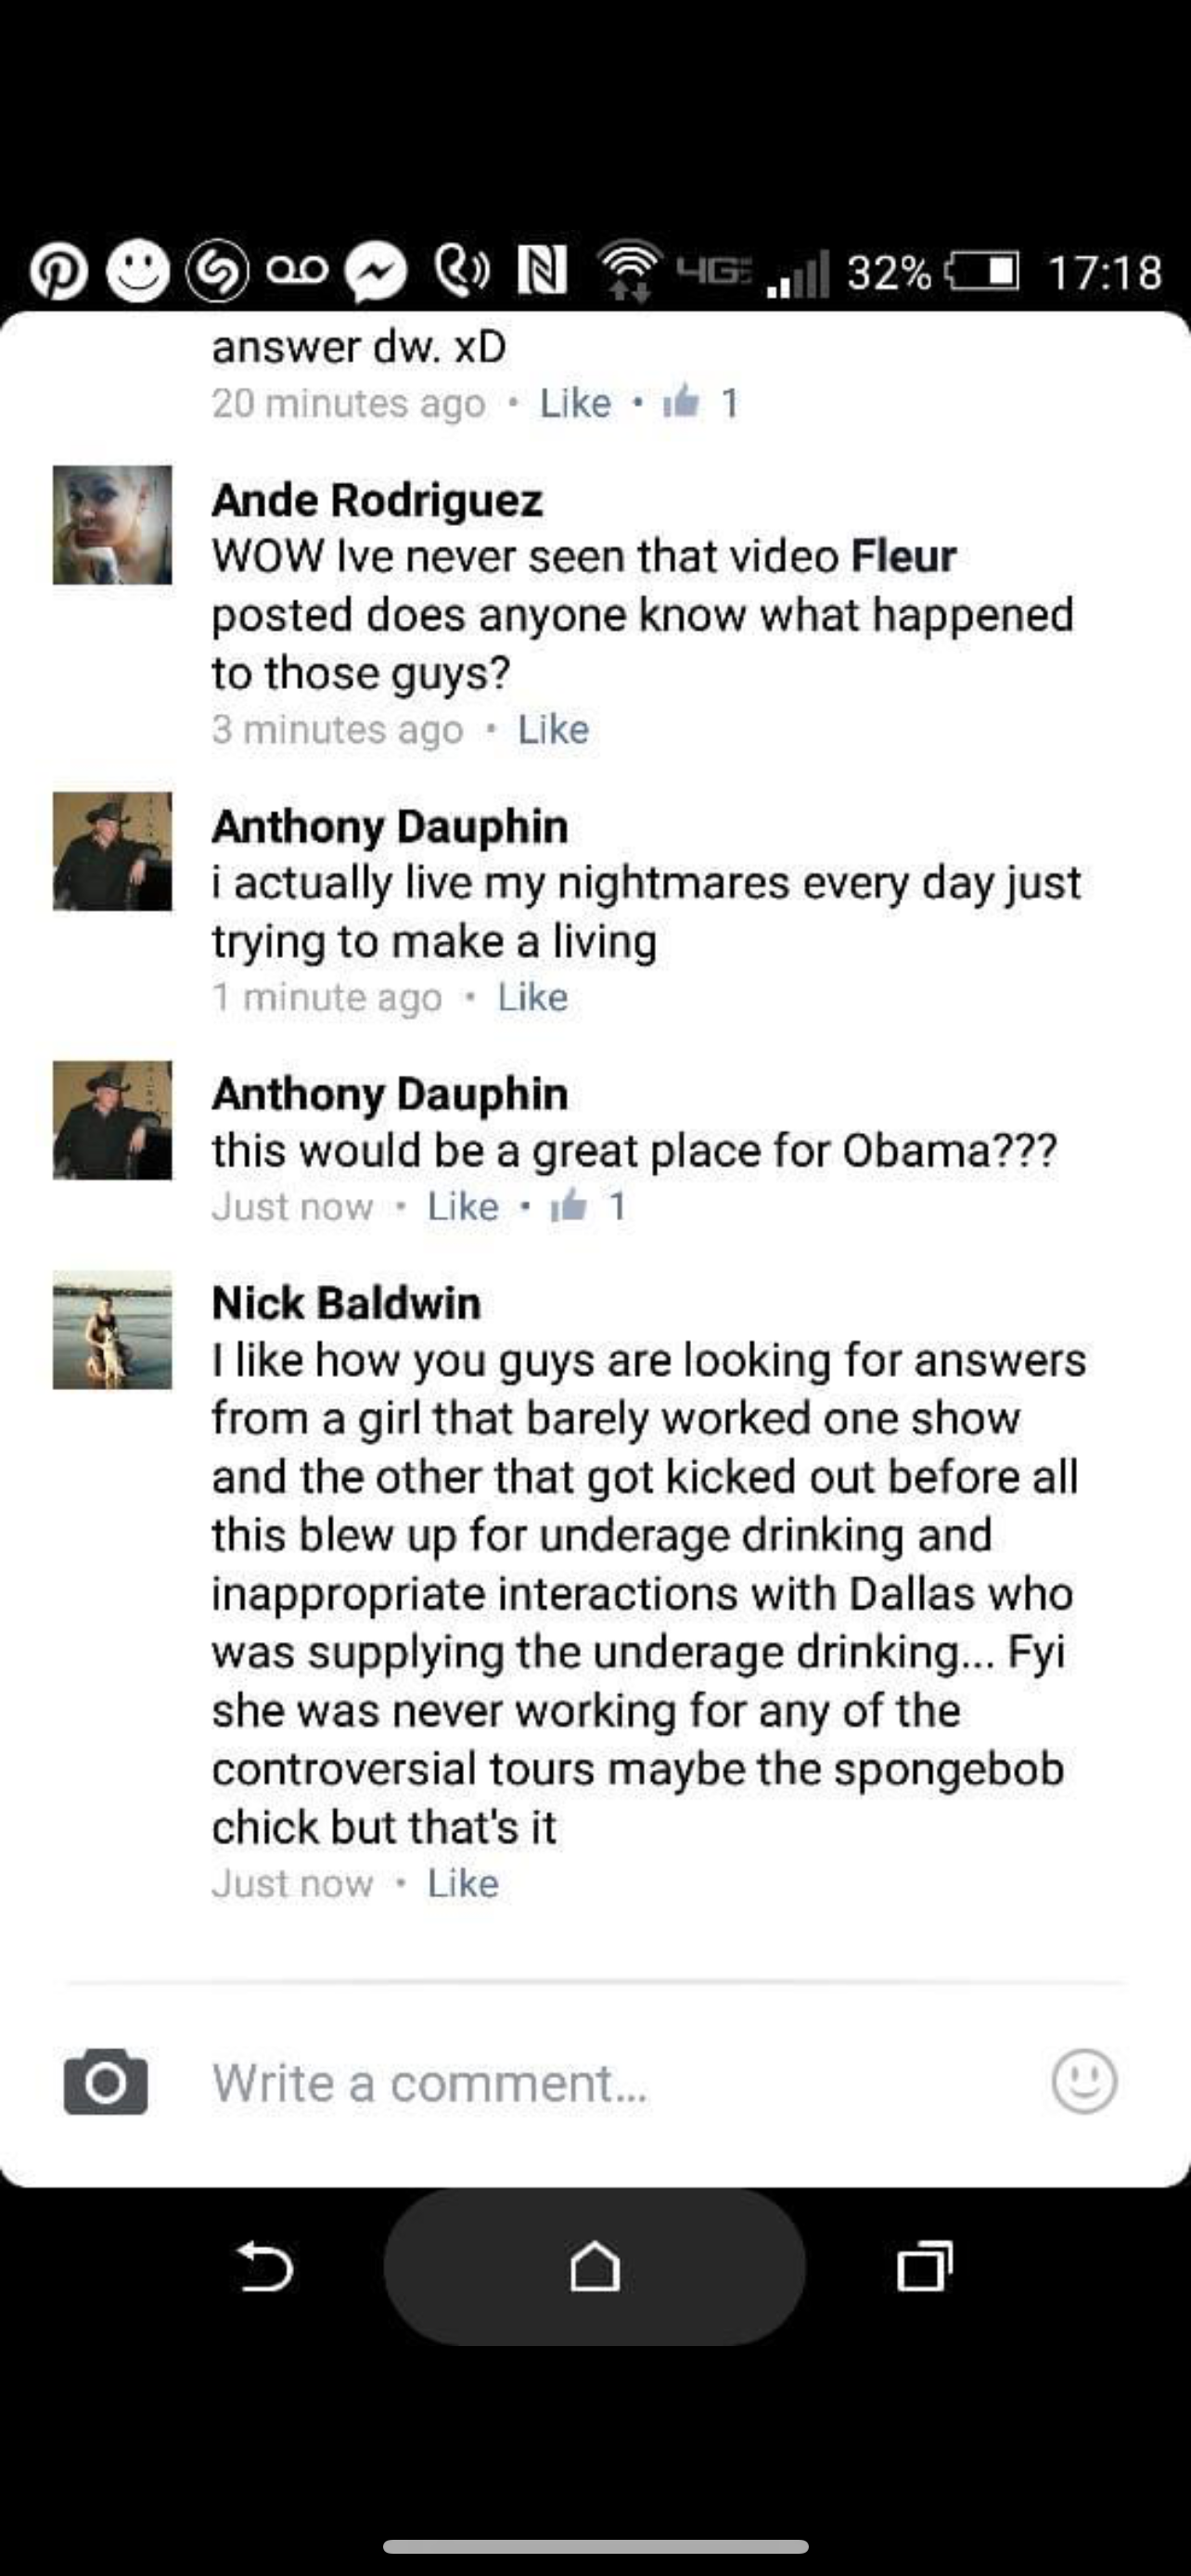Tap the Android back navigation arrow
Viewport: 1191px width, 2576px height.
point(265,2266)
